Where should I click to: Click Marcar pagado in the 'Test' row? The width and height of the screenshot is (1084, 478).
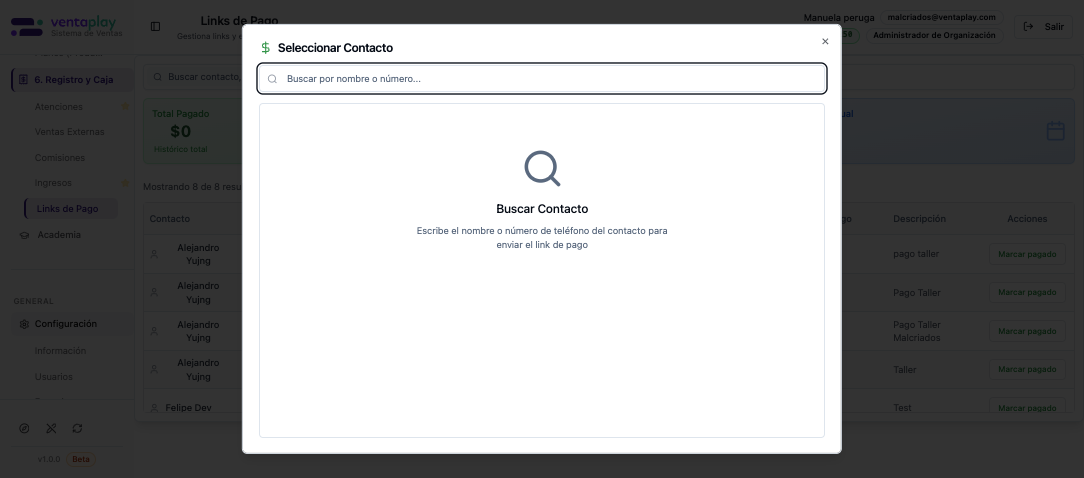click(1027, 407)
